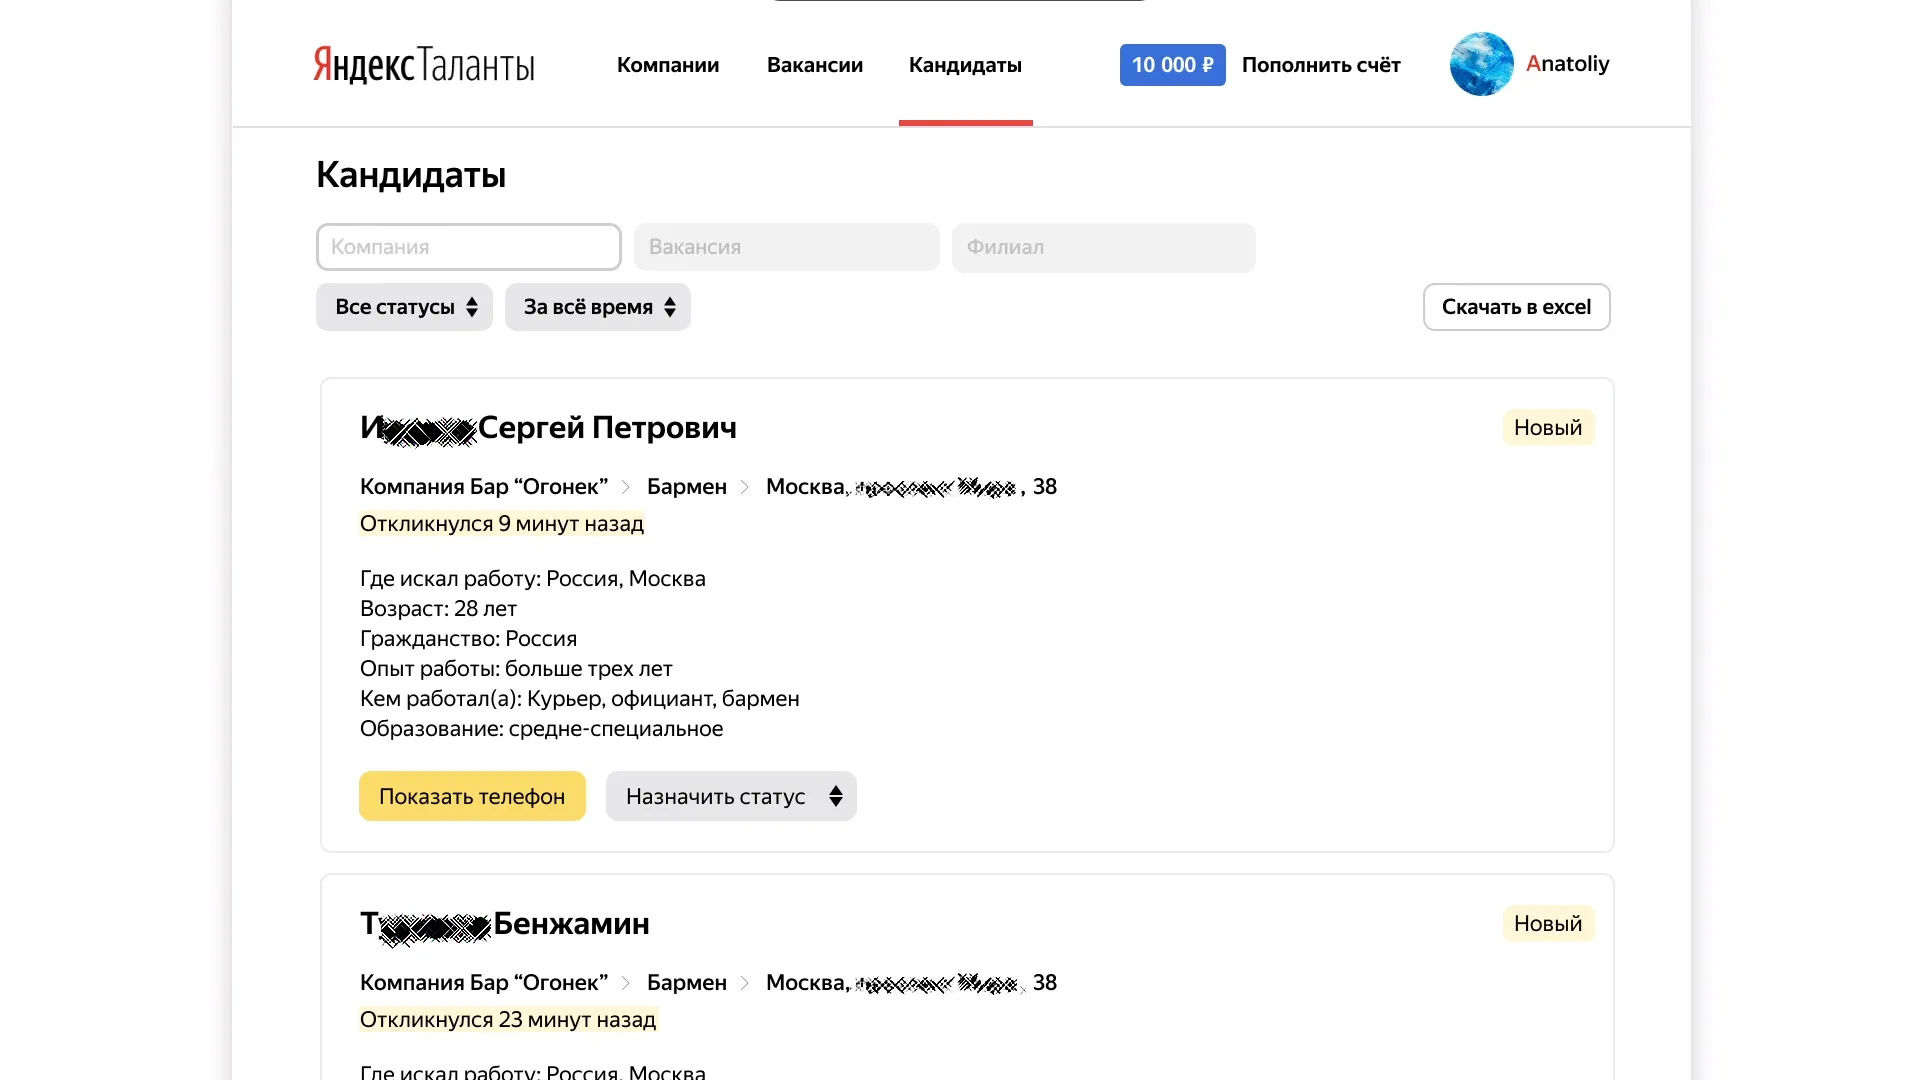1920x1080 pixels.
Task: Go to the Вакансии section
Action: coord(815,65)
